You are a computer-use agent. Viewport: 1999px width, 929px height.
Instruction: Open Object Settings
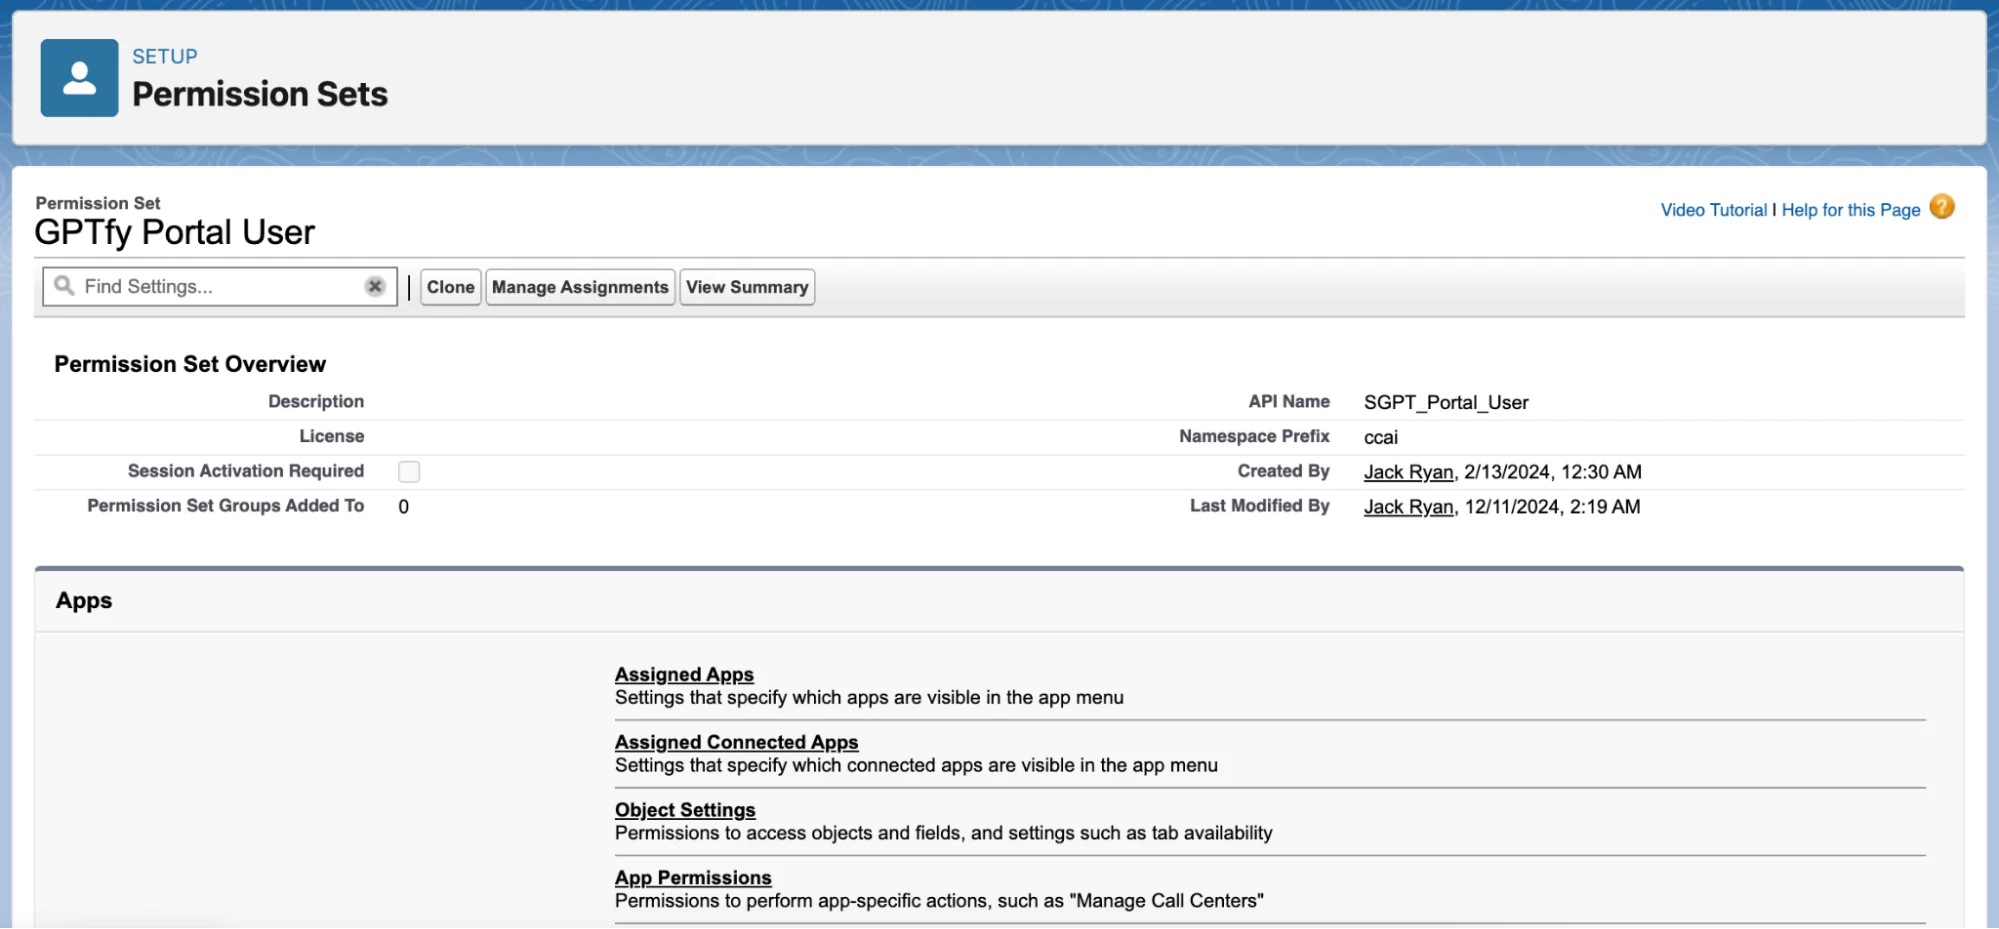[685, 810]
